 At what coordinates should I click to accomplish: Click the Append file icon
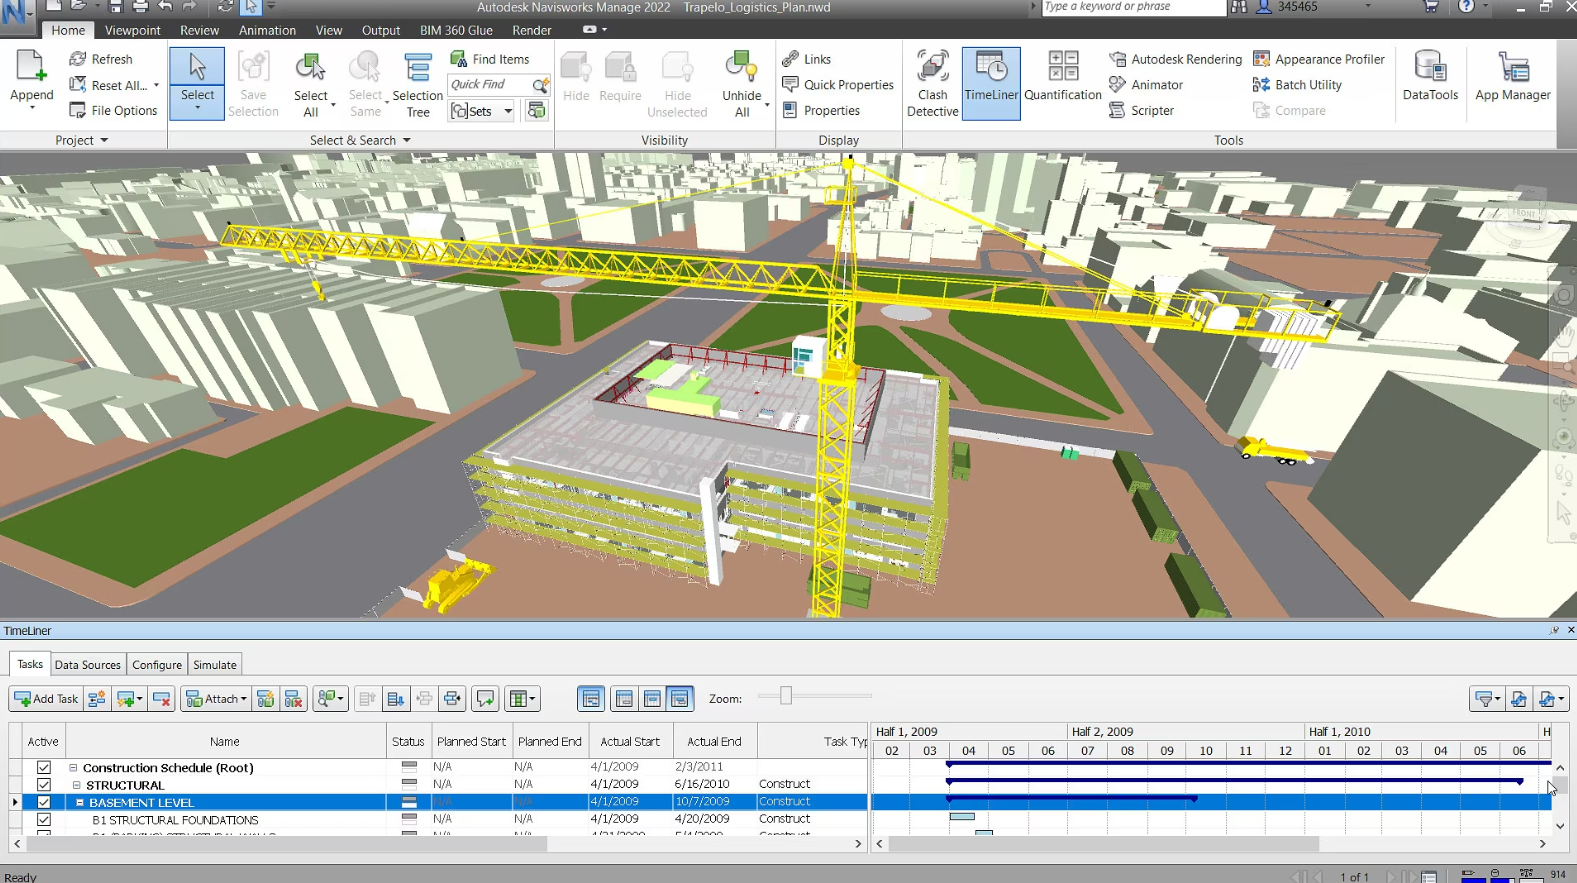point(31,66)
